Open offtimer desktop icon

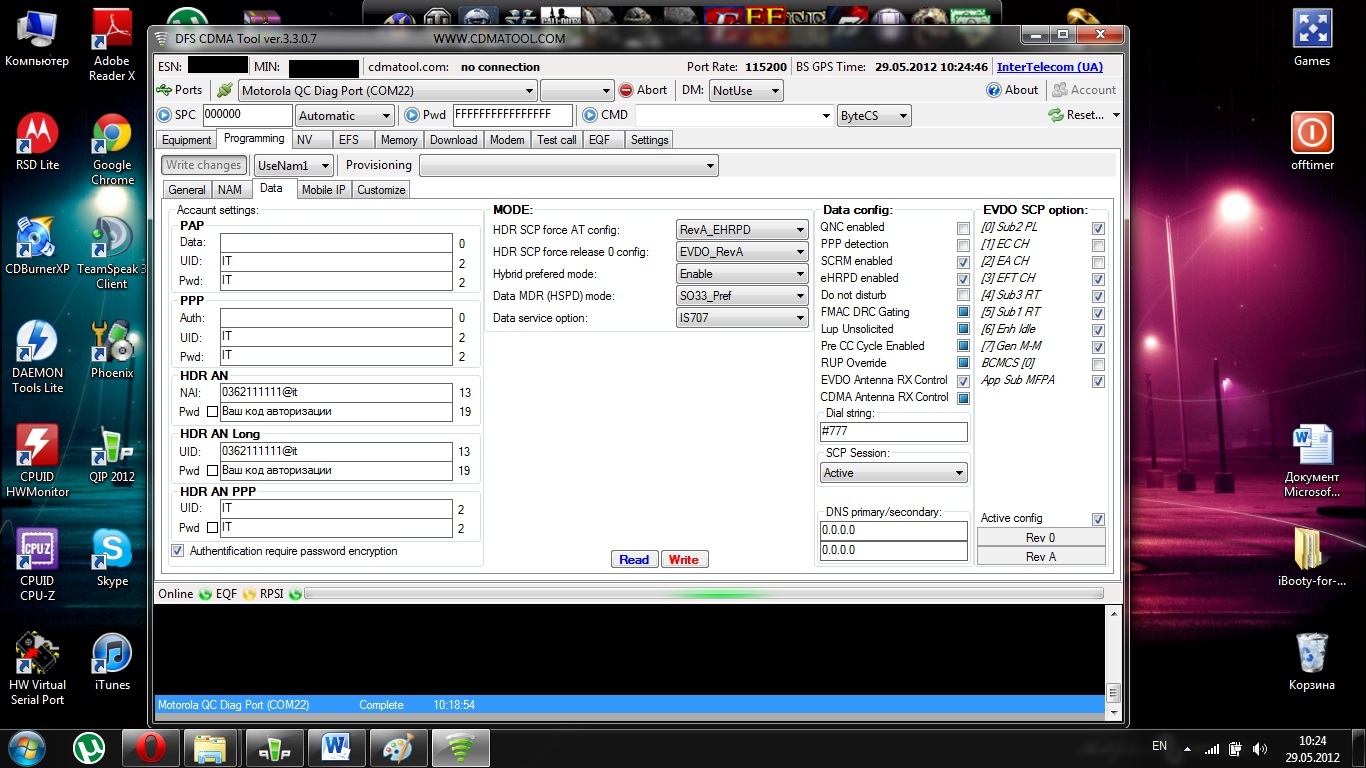tap(1312, 142)
